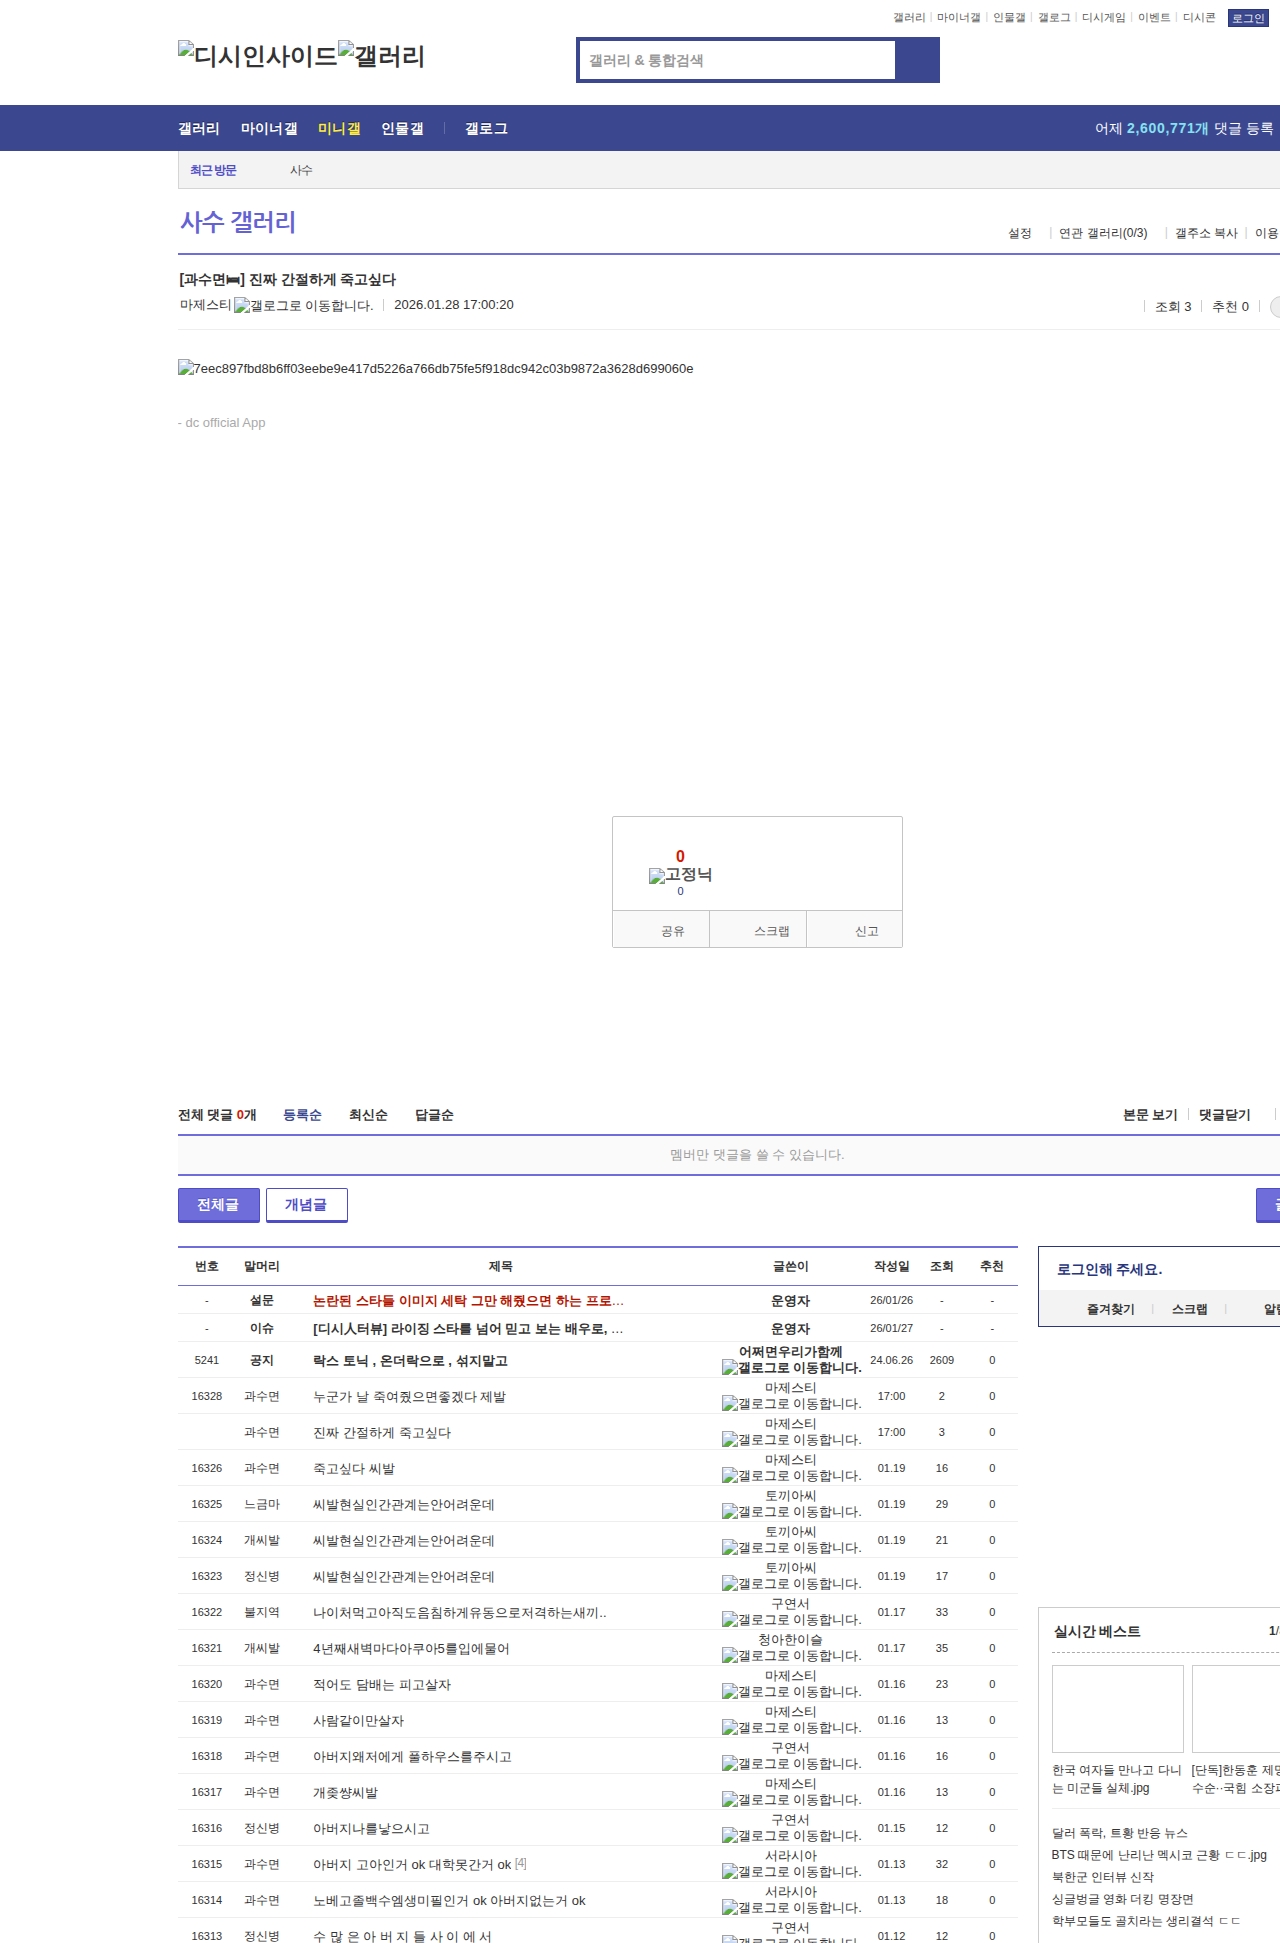Click the 디시인사이드 logo image

(x=257, y=56)
